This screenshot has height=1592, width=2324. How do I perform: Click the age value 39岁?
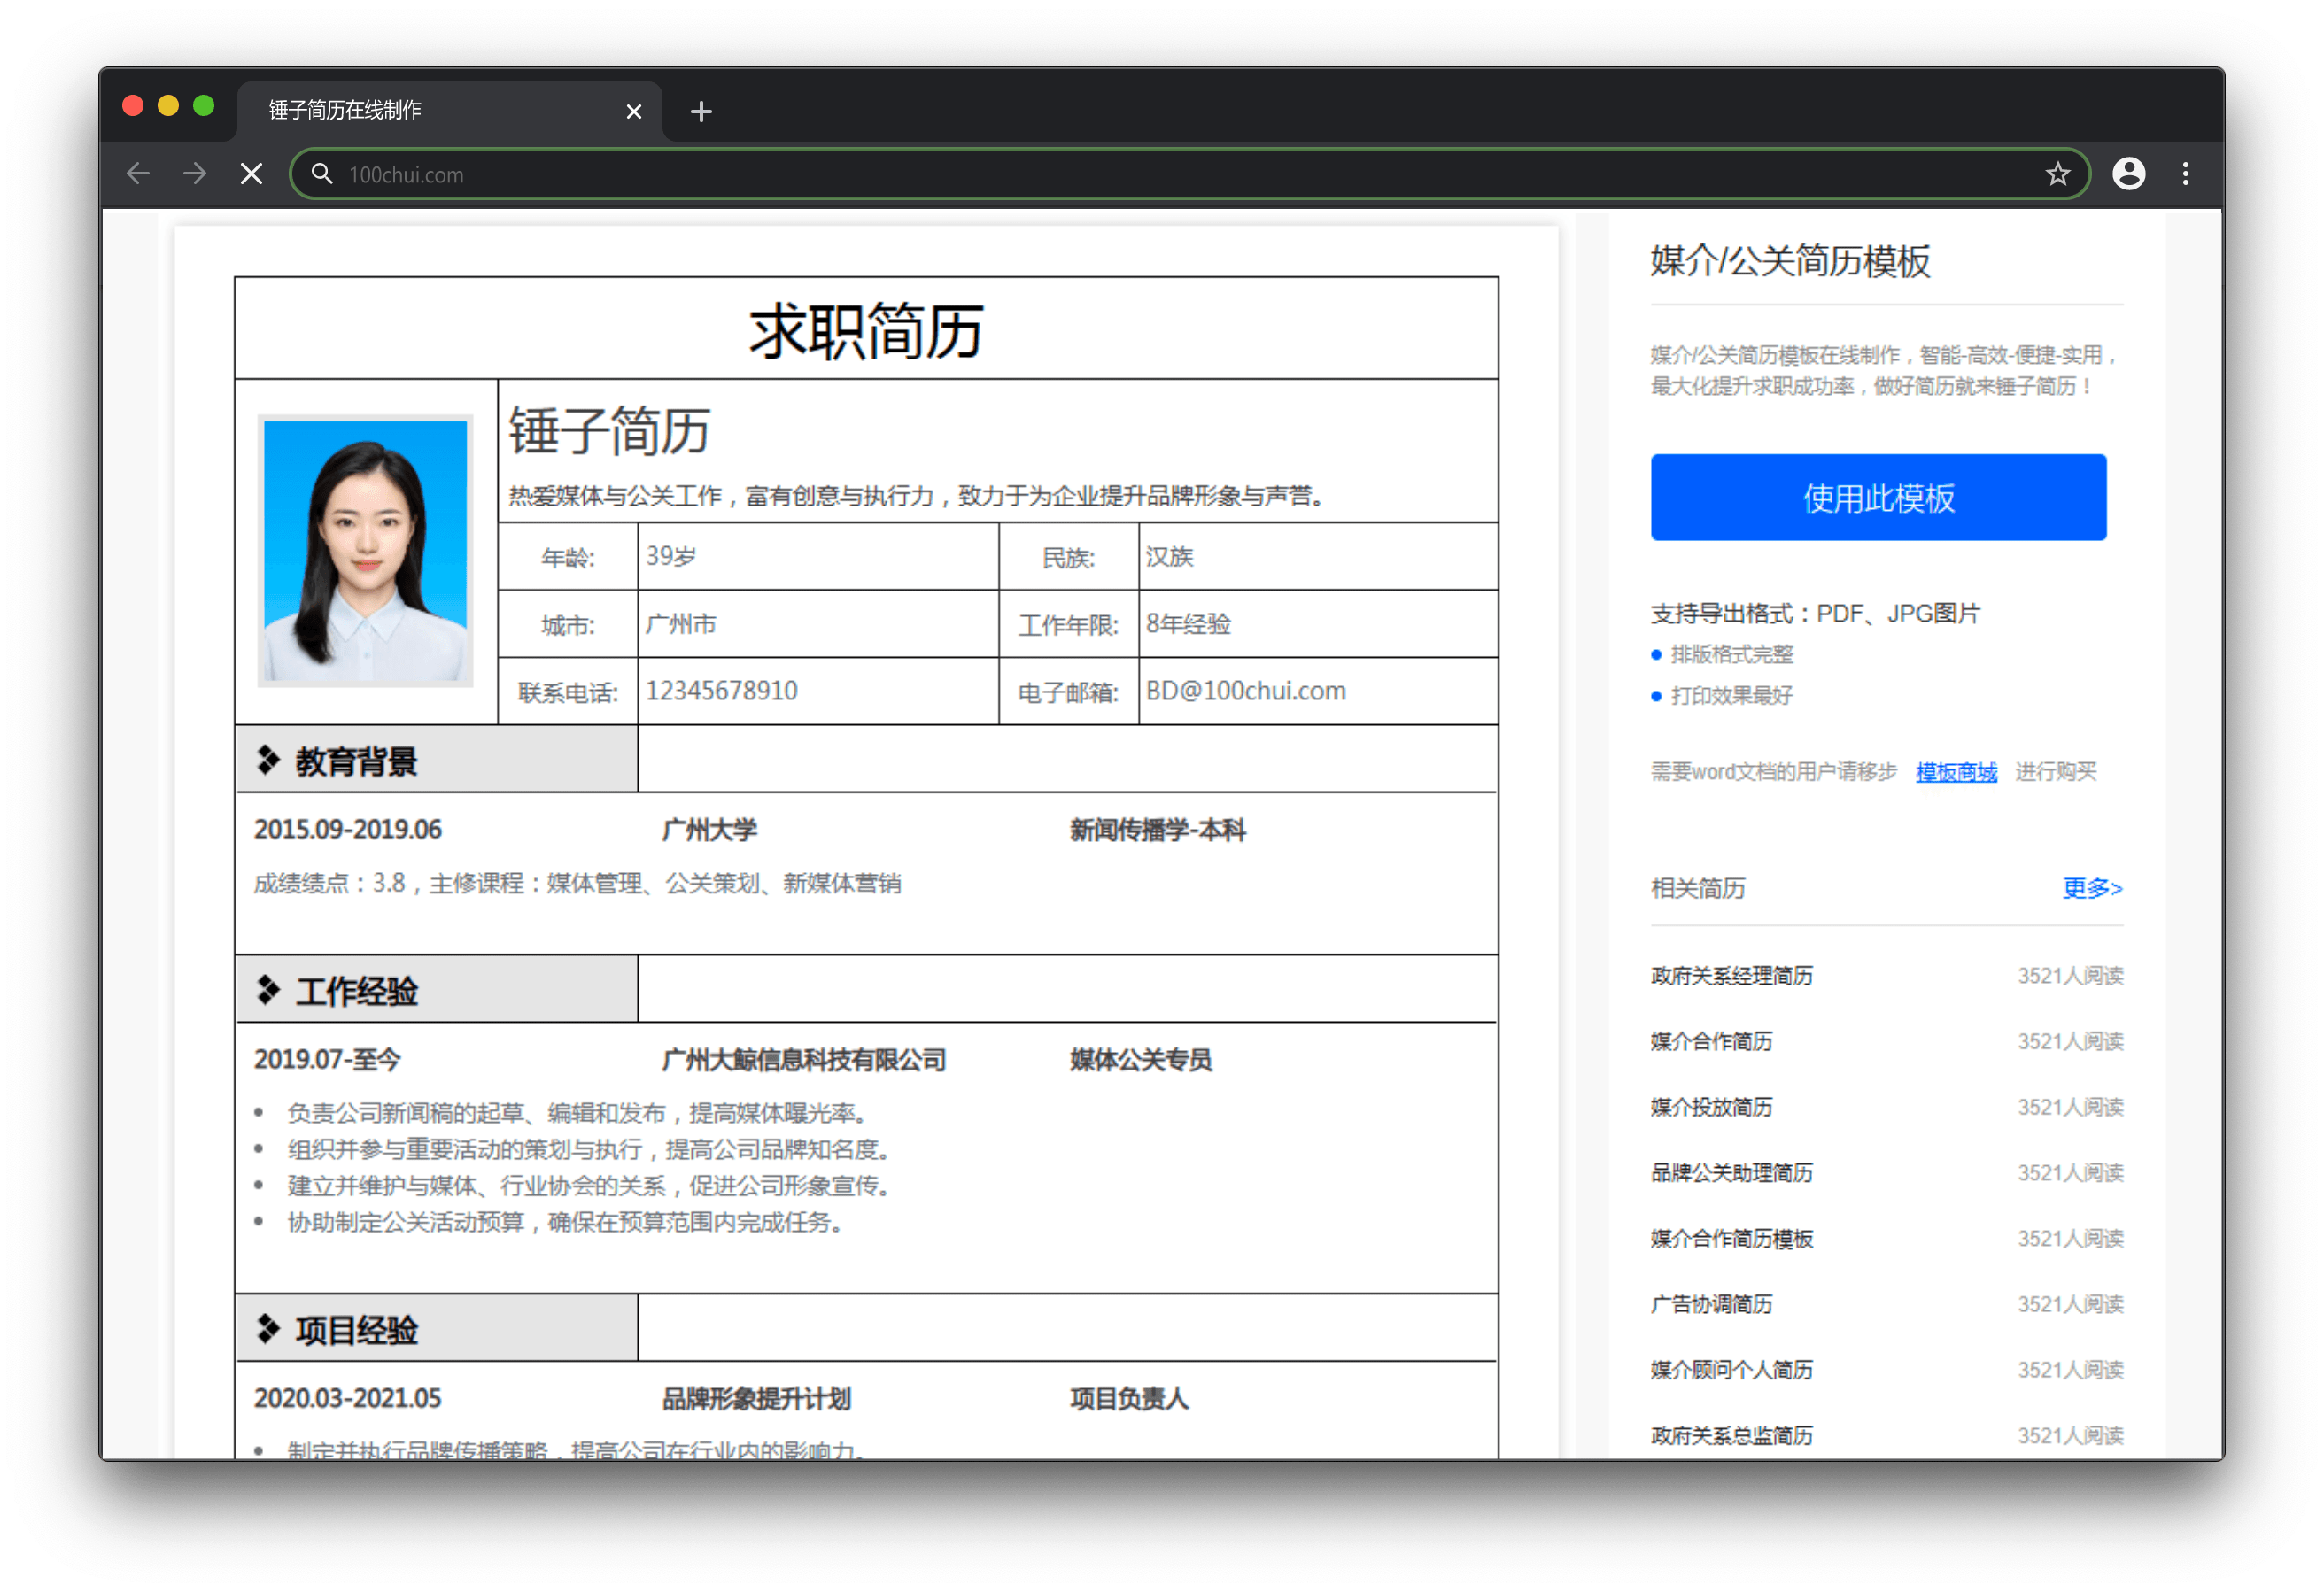pyautogui.click(x=670, y=556)
